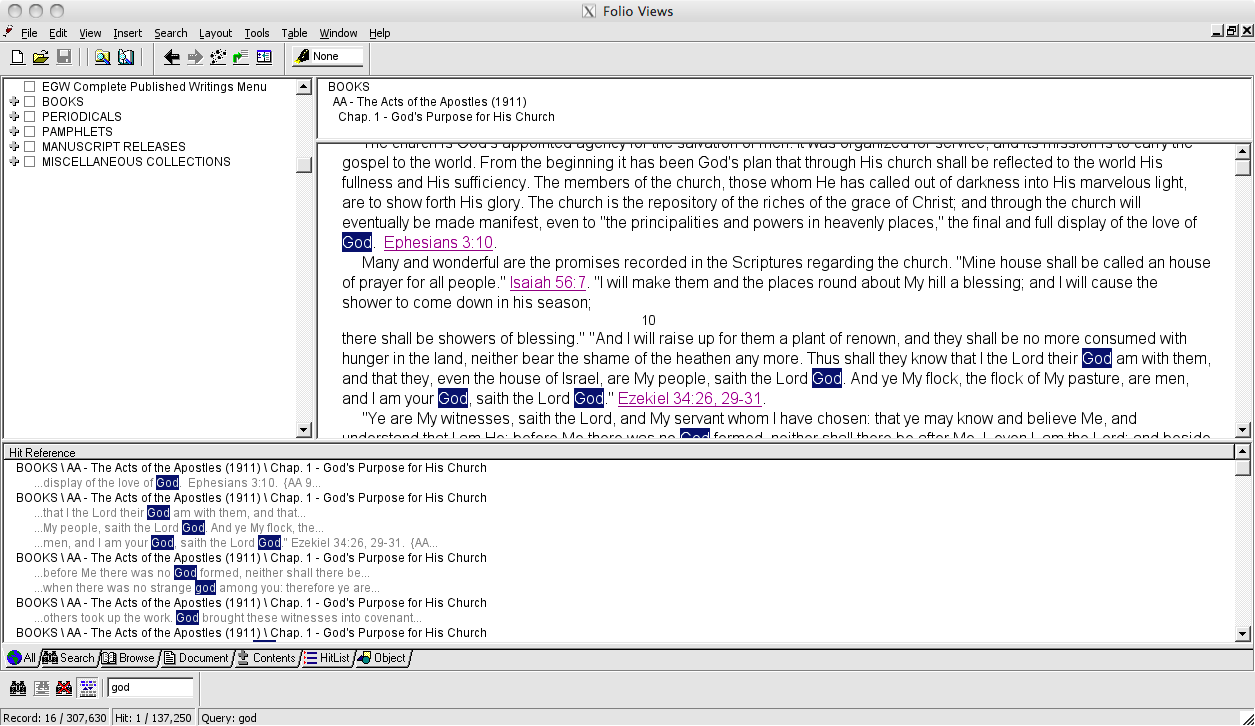Click the binoculars search icon near query box
The image size is (1255, 726).
click(x=18, y=687)
